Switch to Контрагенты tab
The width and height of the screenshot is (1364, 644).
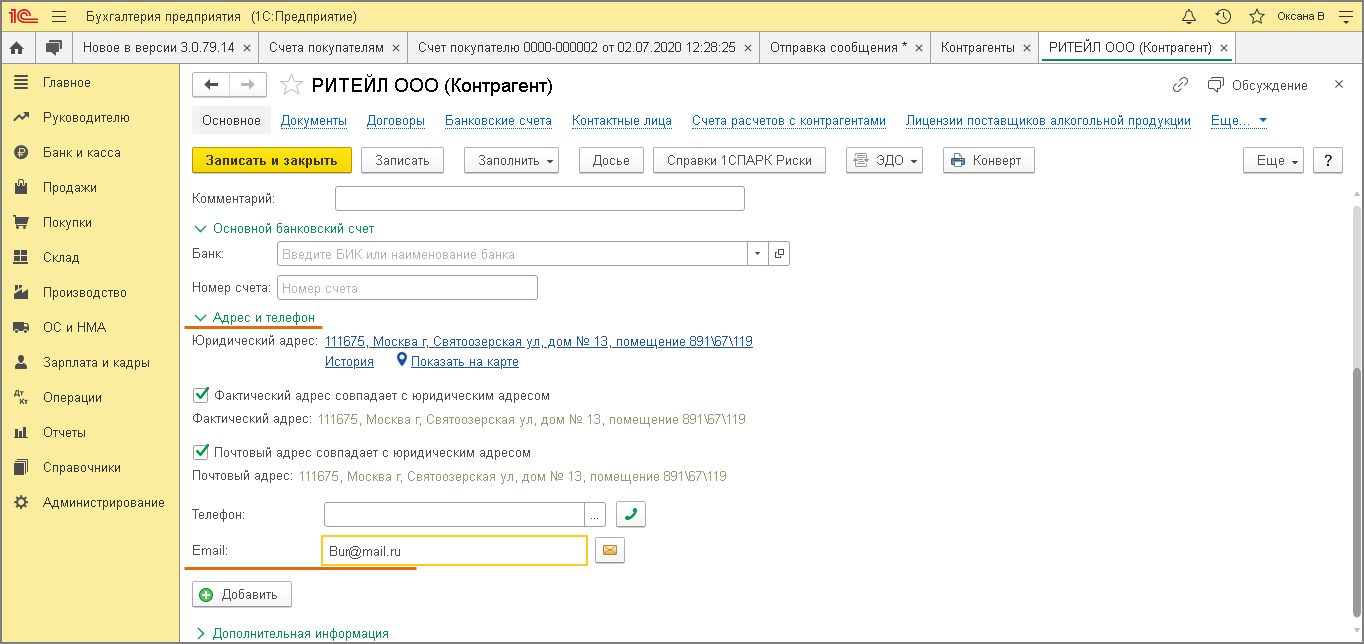pyautogui.click(x=977, y=47)
